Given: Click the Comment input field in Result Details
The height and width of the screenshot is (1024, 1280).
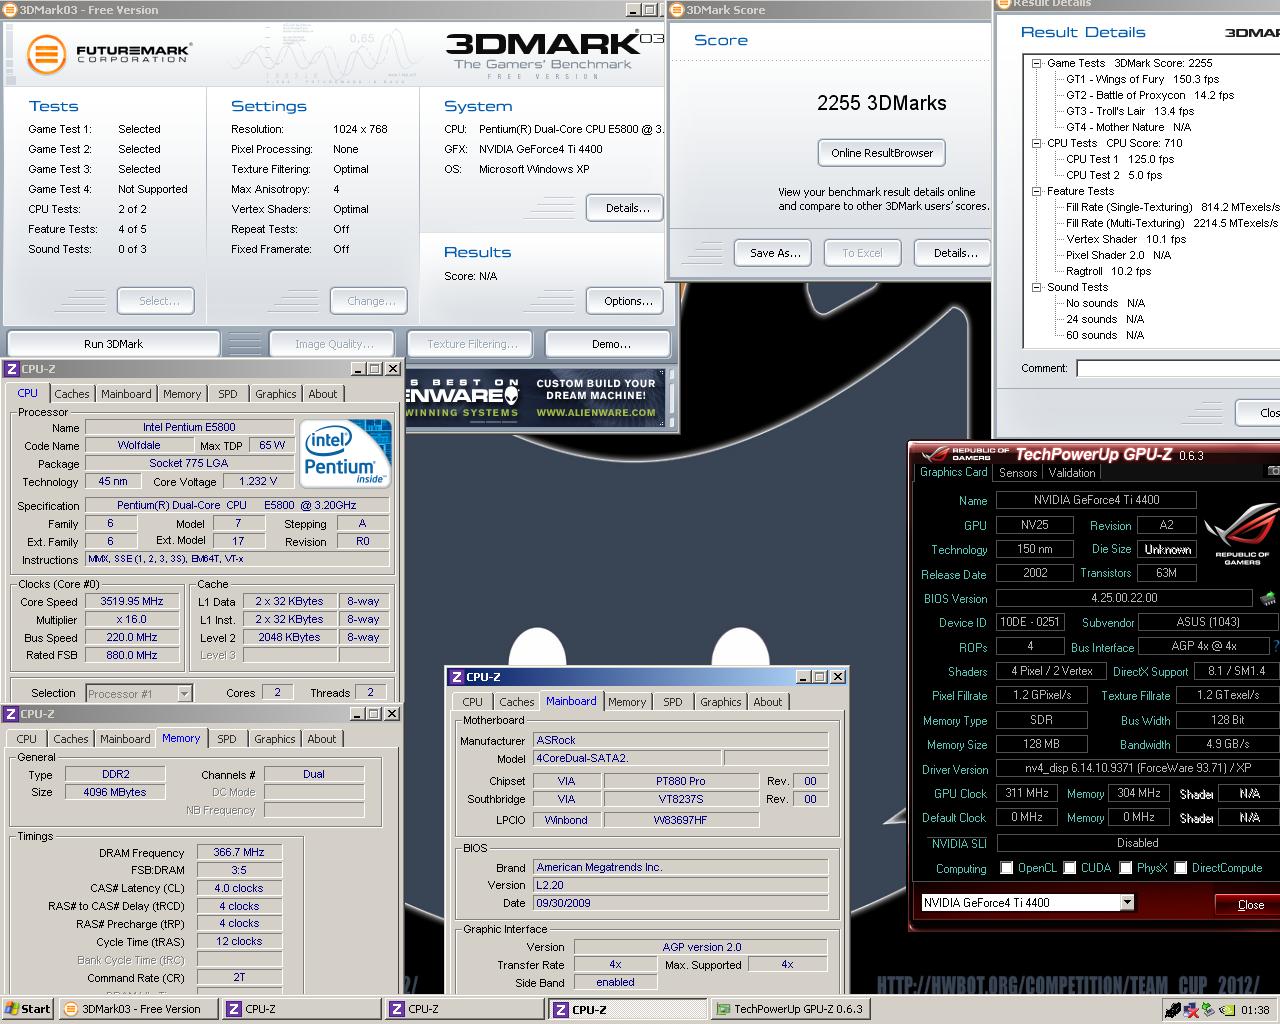Looking at the screenshot, I should [x=1178, y=368].
